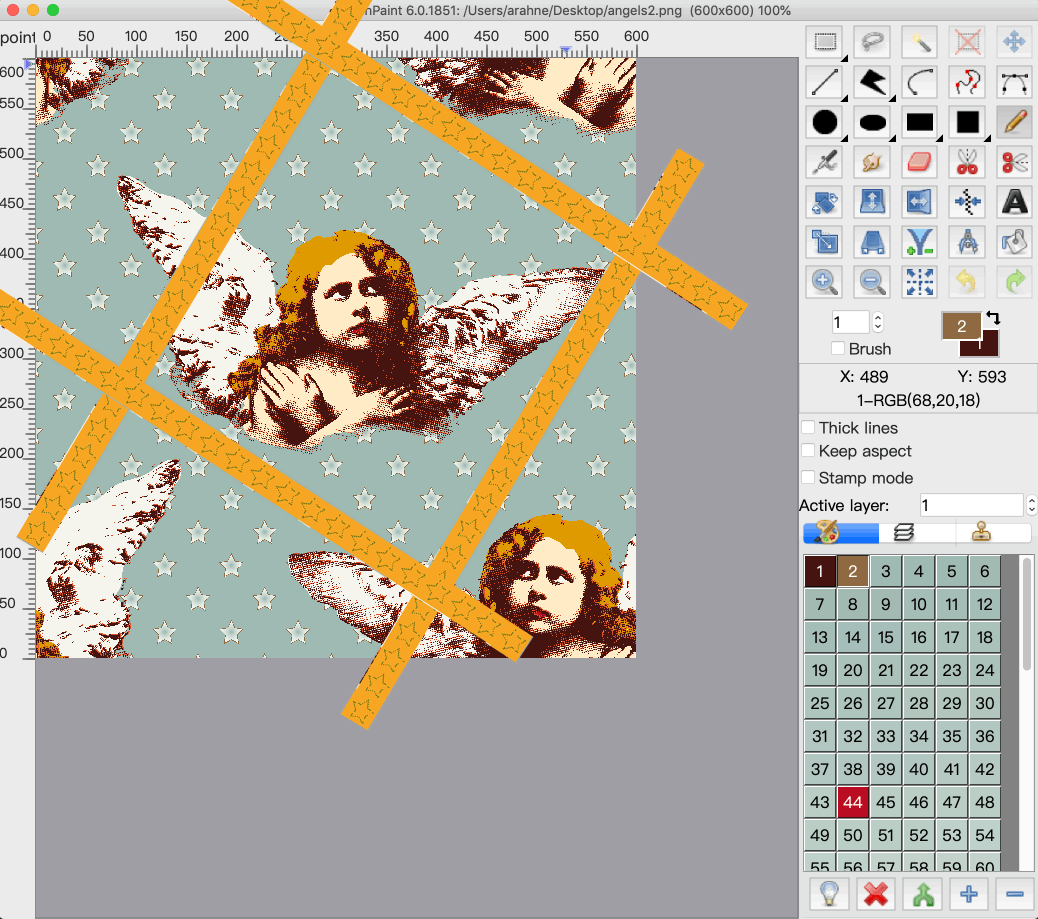Viewport: 1038px width, 919px height.
Task: Select the filled rectangle tool
Action: click(920, 122)
